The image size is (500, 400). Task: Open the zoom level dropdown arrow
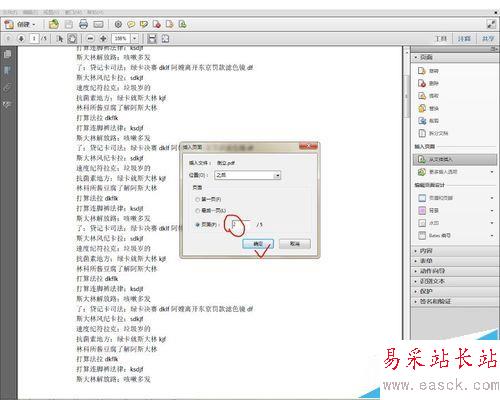click(x=134, y=39)
